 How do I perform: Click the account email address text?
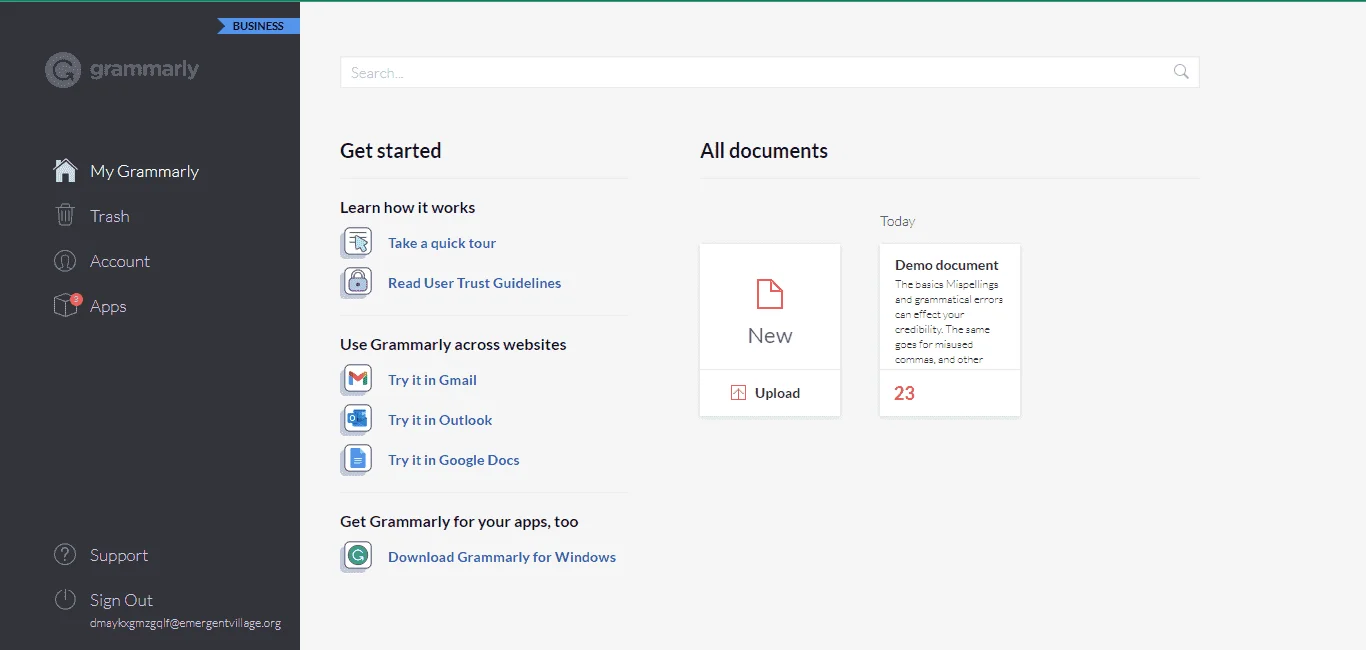(185, 623)
